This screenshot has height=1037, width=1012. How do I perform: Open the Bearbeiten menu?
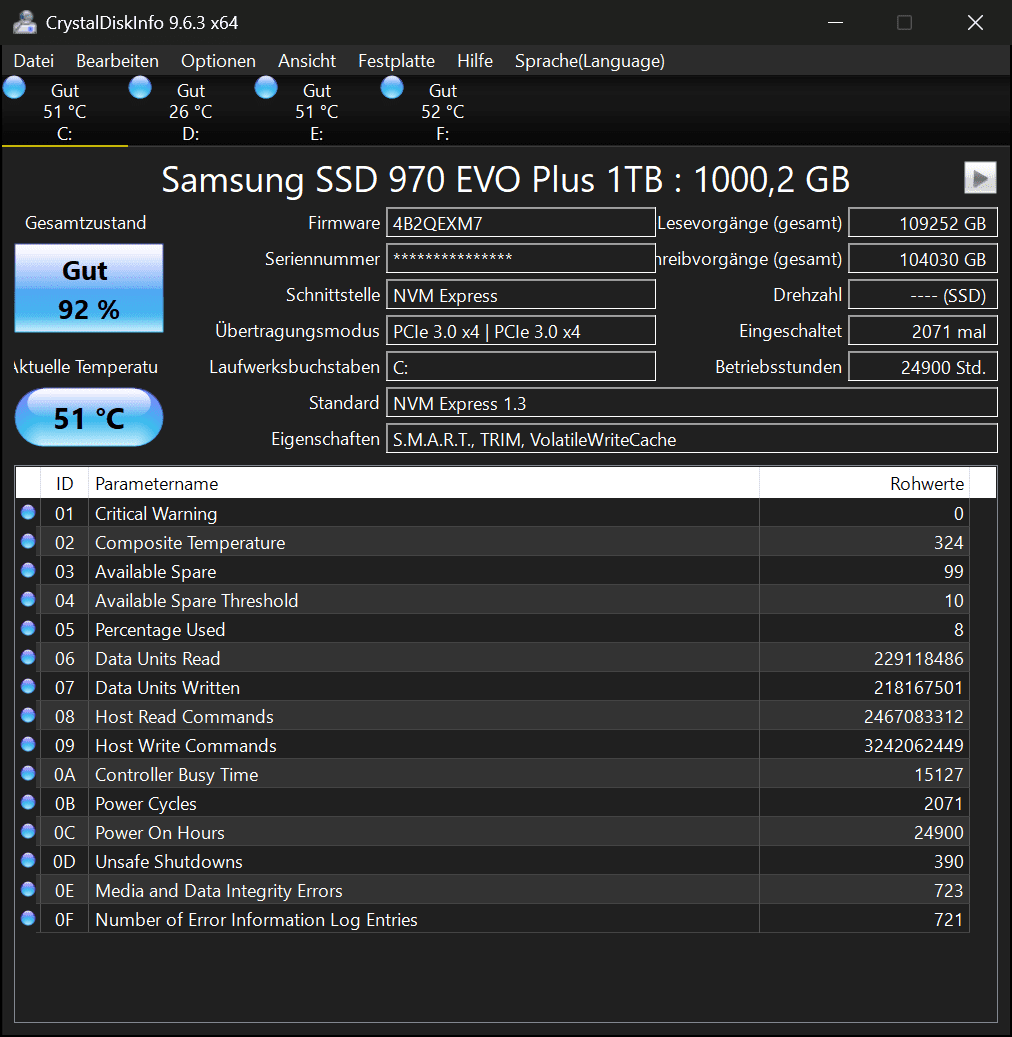(x=117, y=61)
